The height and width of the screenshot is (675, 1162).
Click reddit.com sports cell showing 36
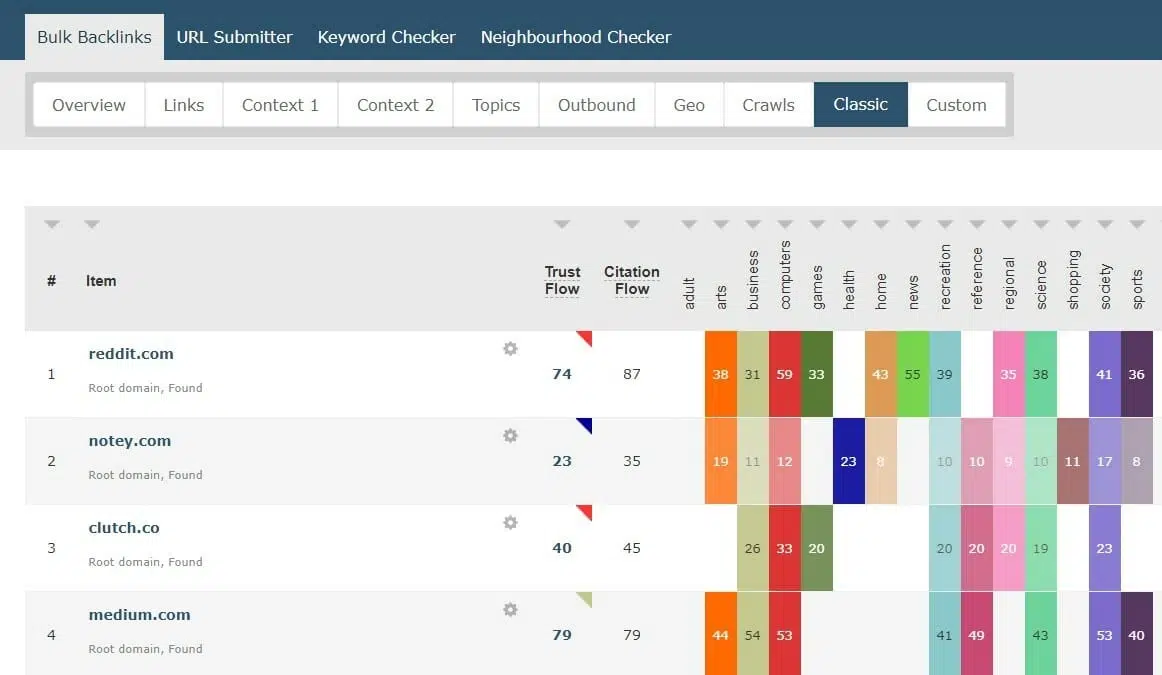coord(1137,374)
